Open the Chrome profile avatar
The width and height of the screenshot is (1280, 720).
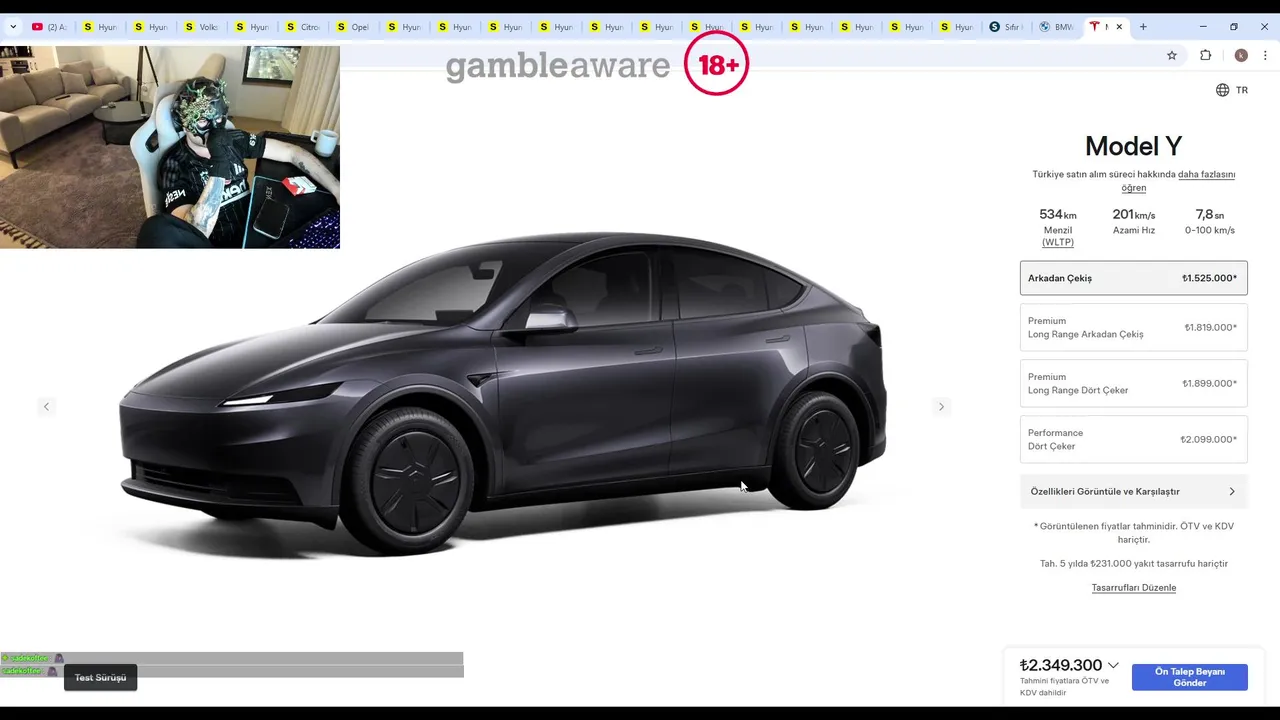coord(1241,55)
